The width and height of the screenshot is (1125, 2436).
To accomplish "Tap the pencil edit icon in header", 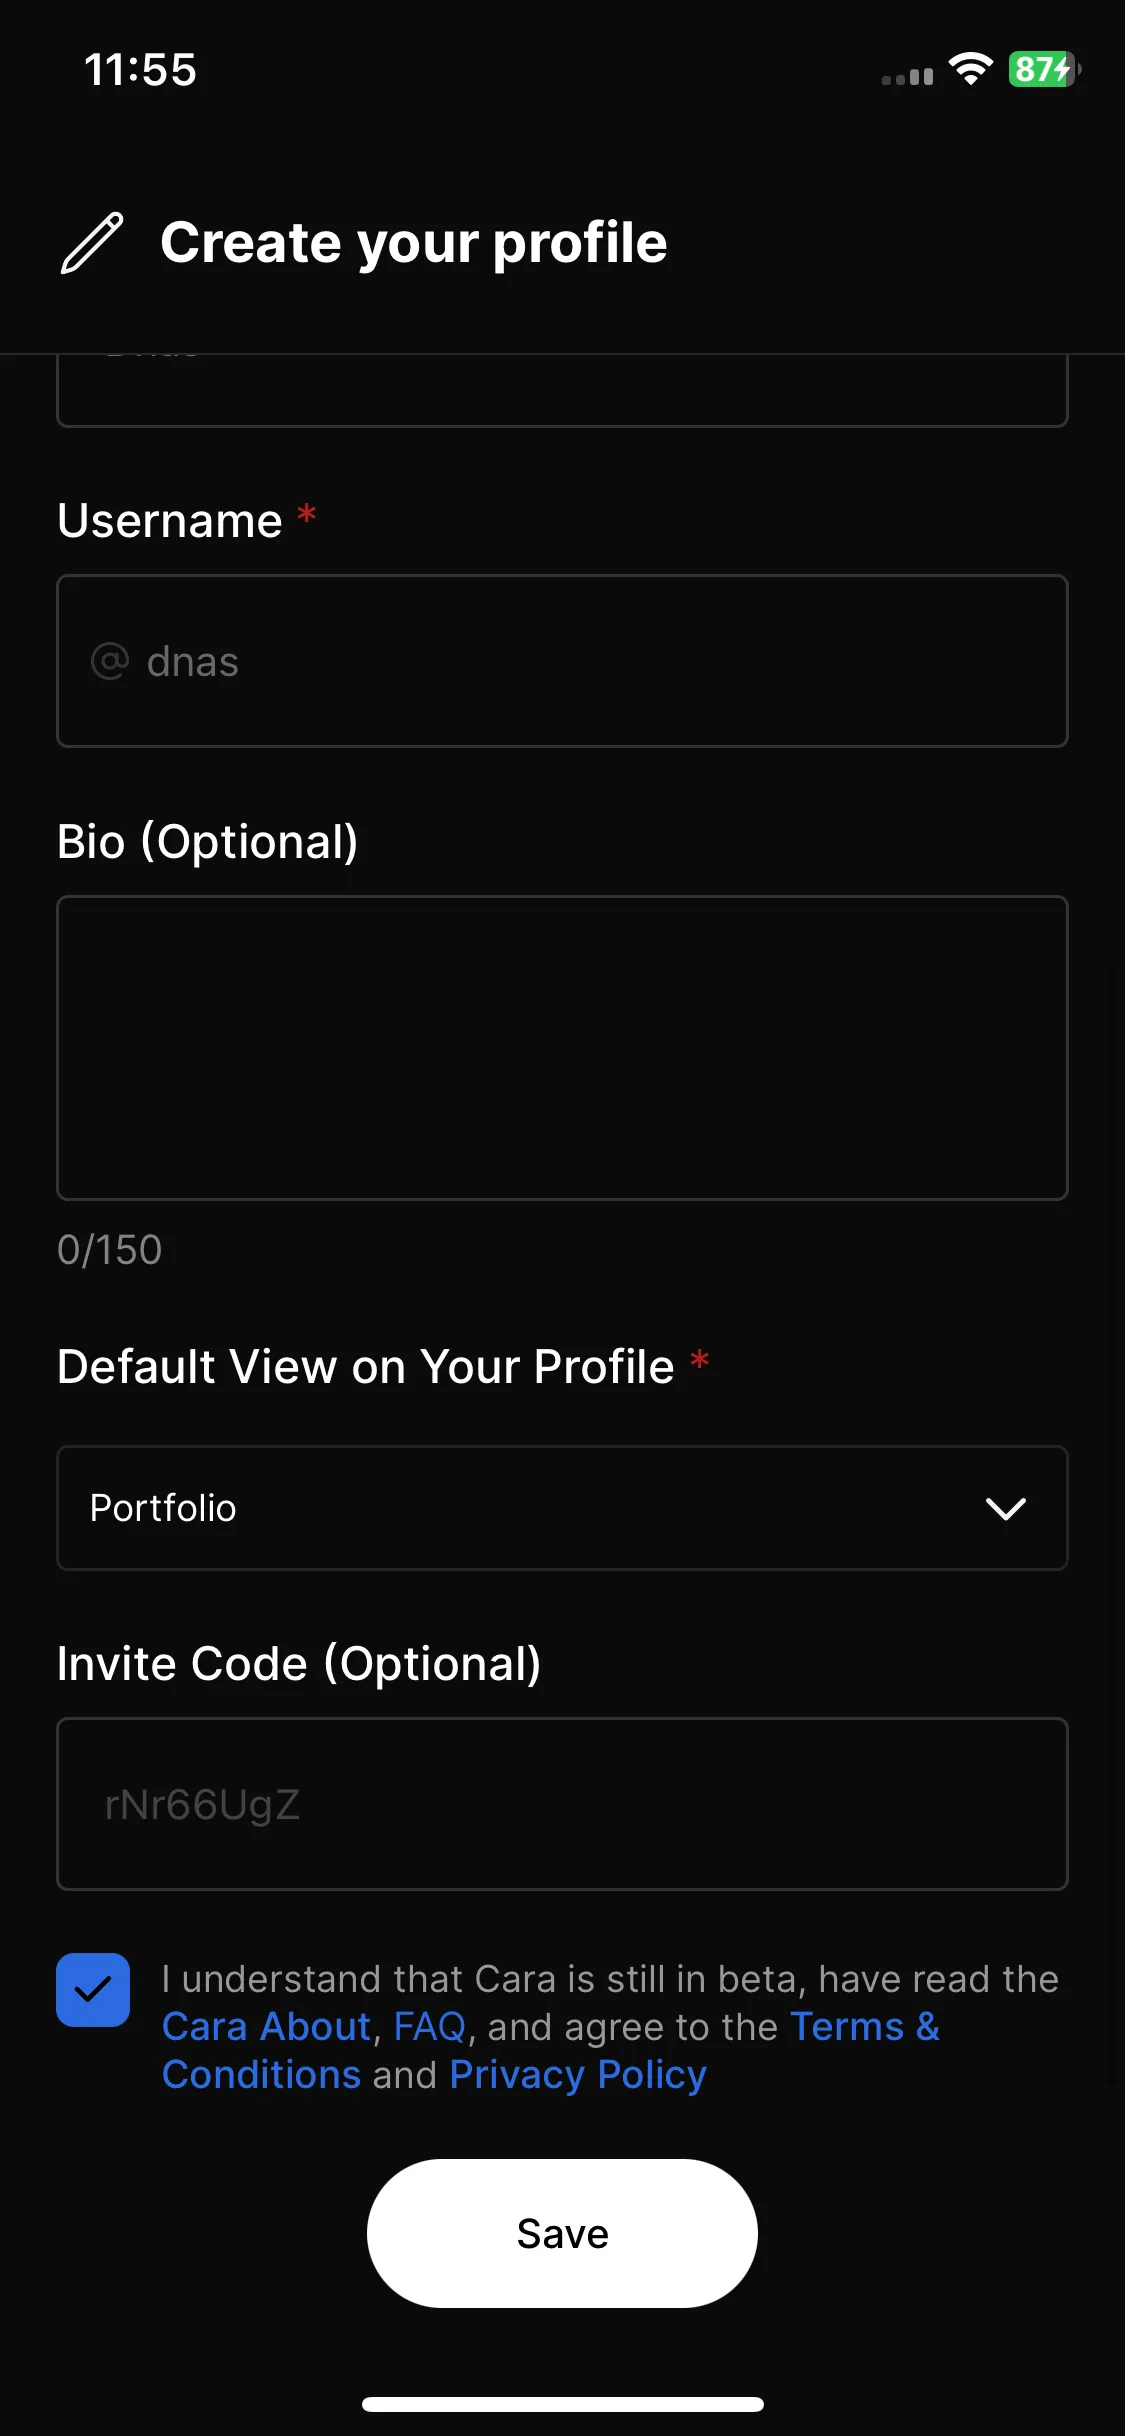I will 92,243.
